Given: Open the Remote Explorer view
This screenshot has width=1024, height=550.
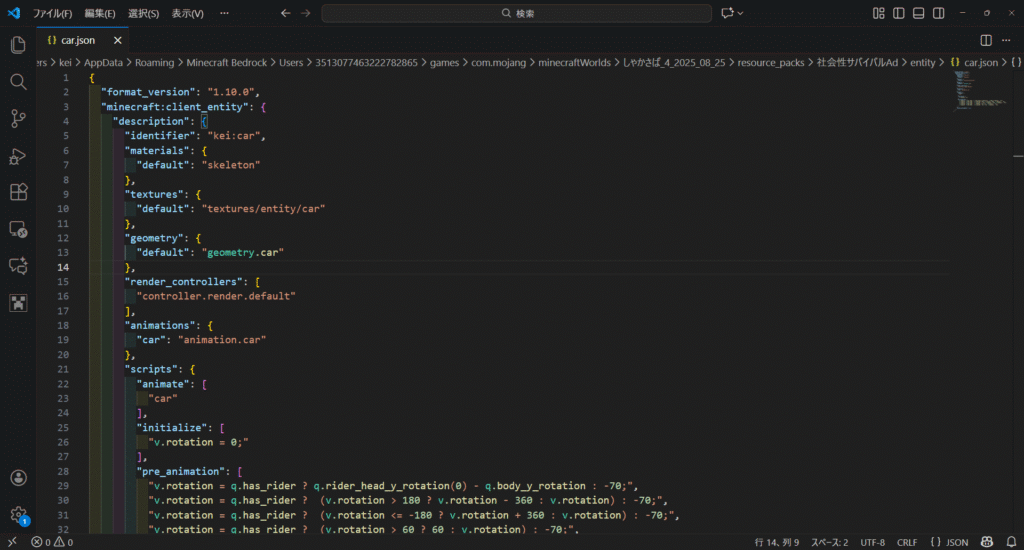Looking at the screenshot, I should click(x=18, y=229).
